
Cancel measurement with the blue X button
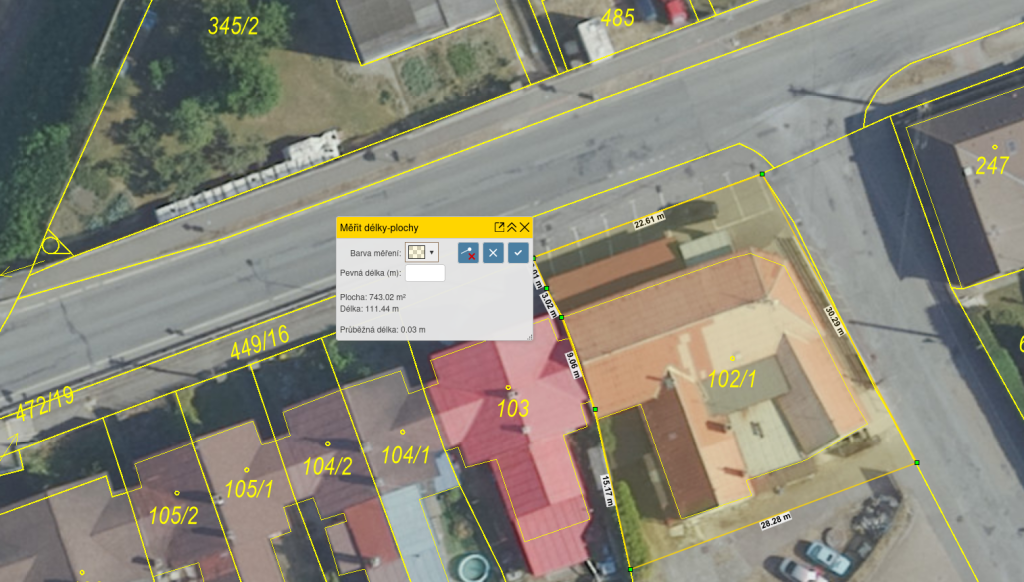tap(493, 253)
